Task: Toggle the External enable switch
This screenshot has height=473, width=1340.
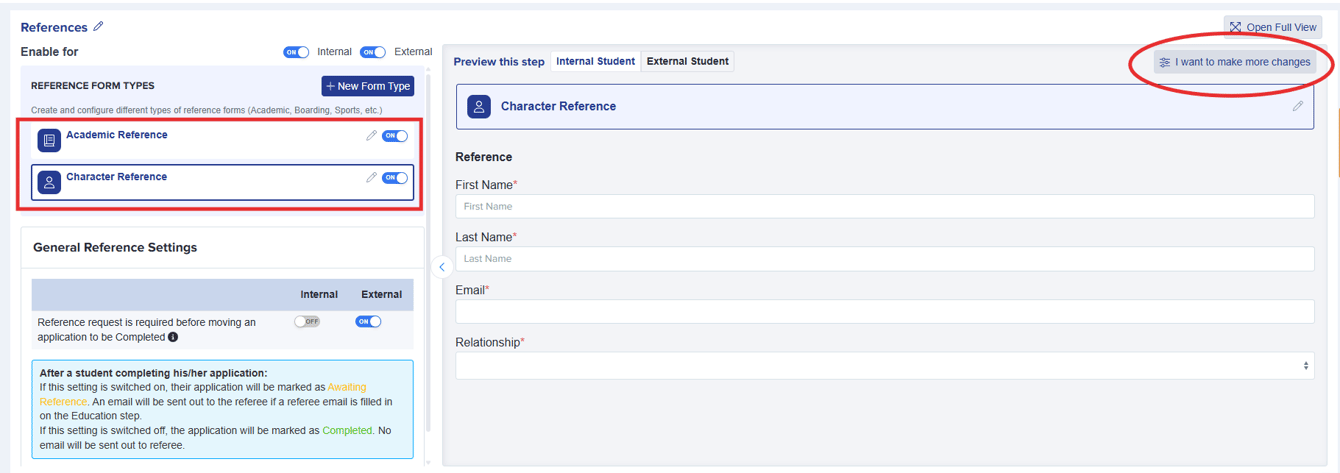Action: tap(373, 52)
